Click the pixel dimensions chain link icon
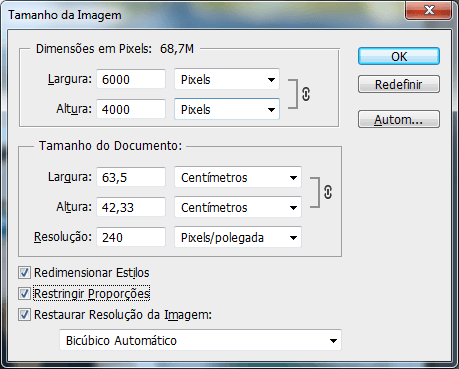459x369 pixels. click(306, 94)
